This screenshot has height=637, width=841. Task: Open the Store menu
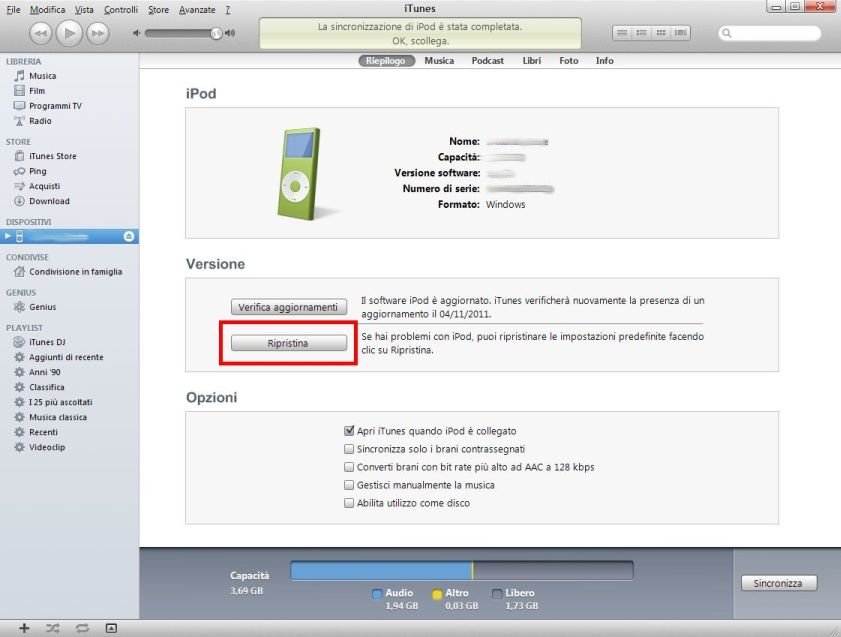158,10
